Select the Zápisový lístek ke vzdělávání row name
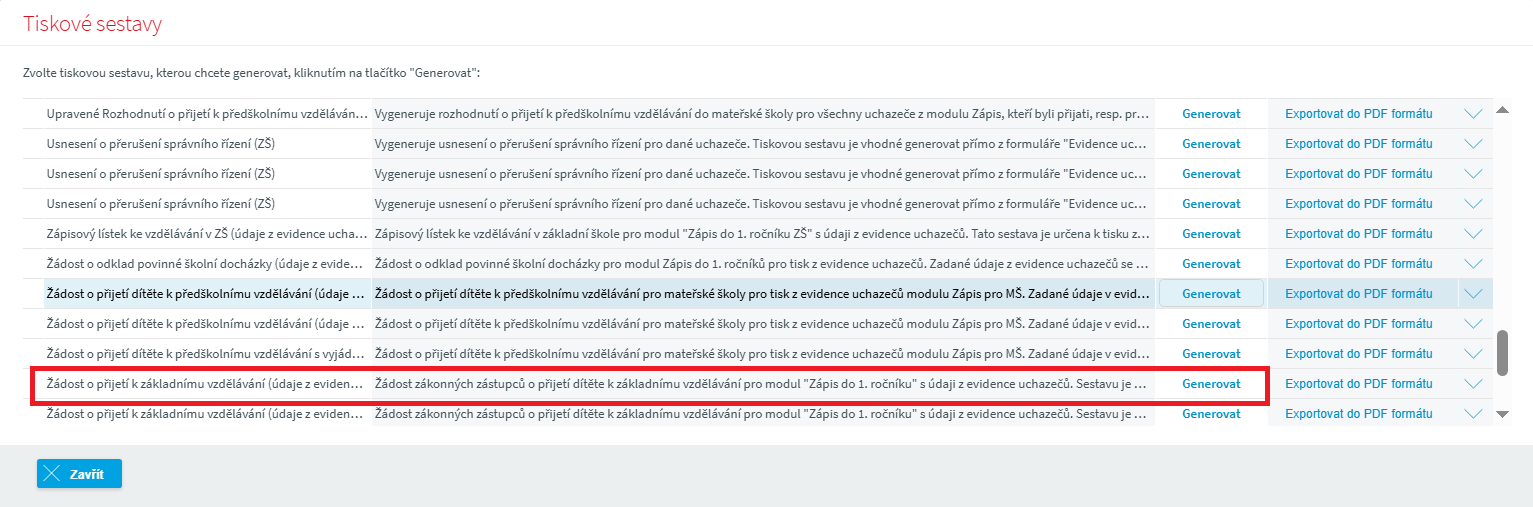 [207, 234]
